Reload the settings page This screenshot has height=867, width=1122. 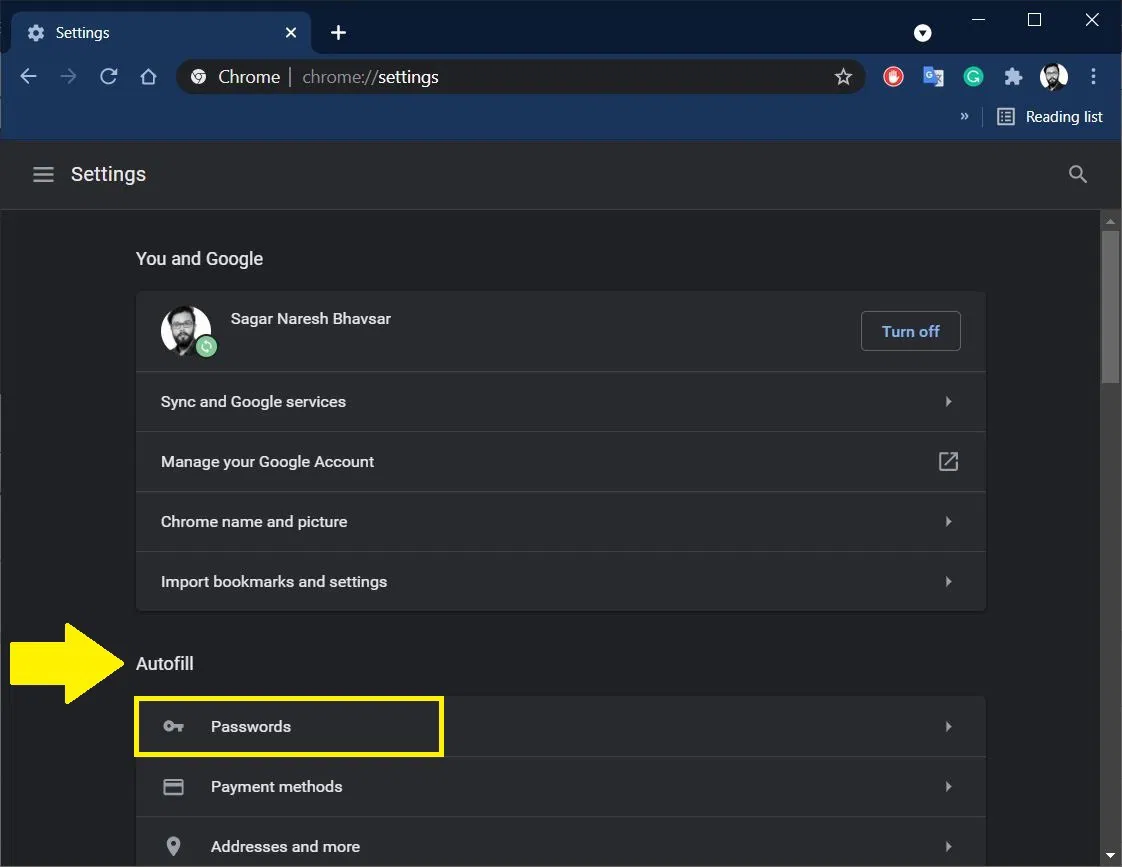coord(108,76)
